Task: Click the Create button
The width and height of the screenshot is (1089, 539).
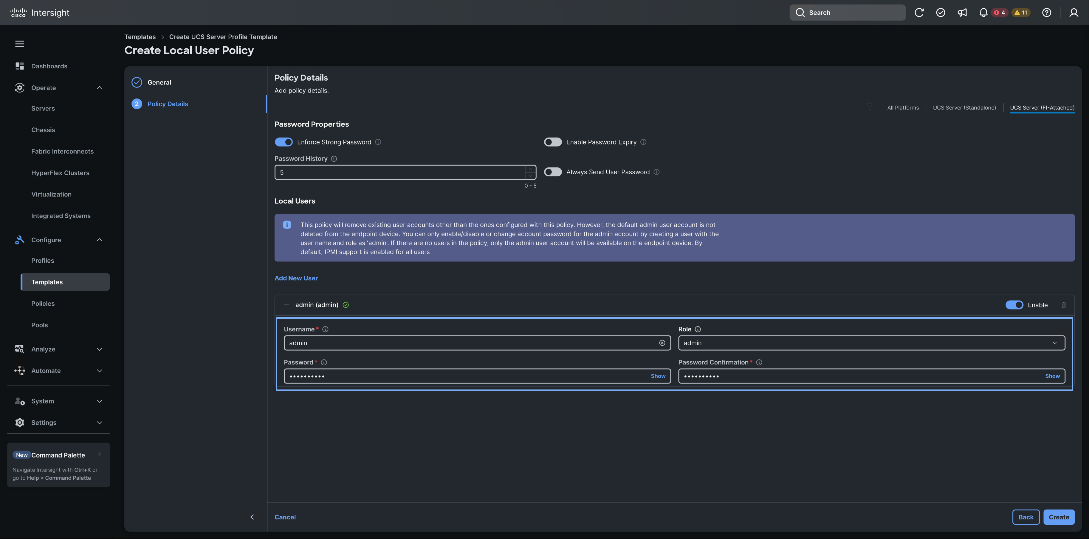Action: tap(1058, 517)
